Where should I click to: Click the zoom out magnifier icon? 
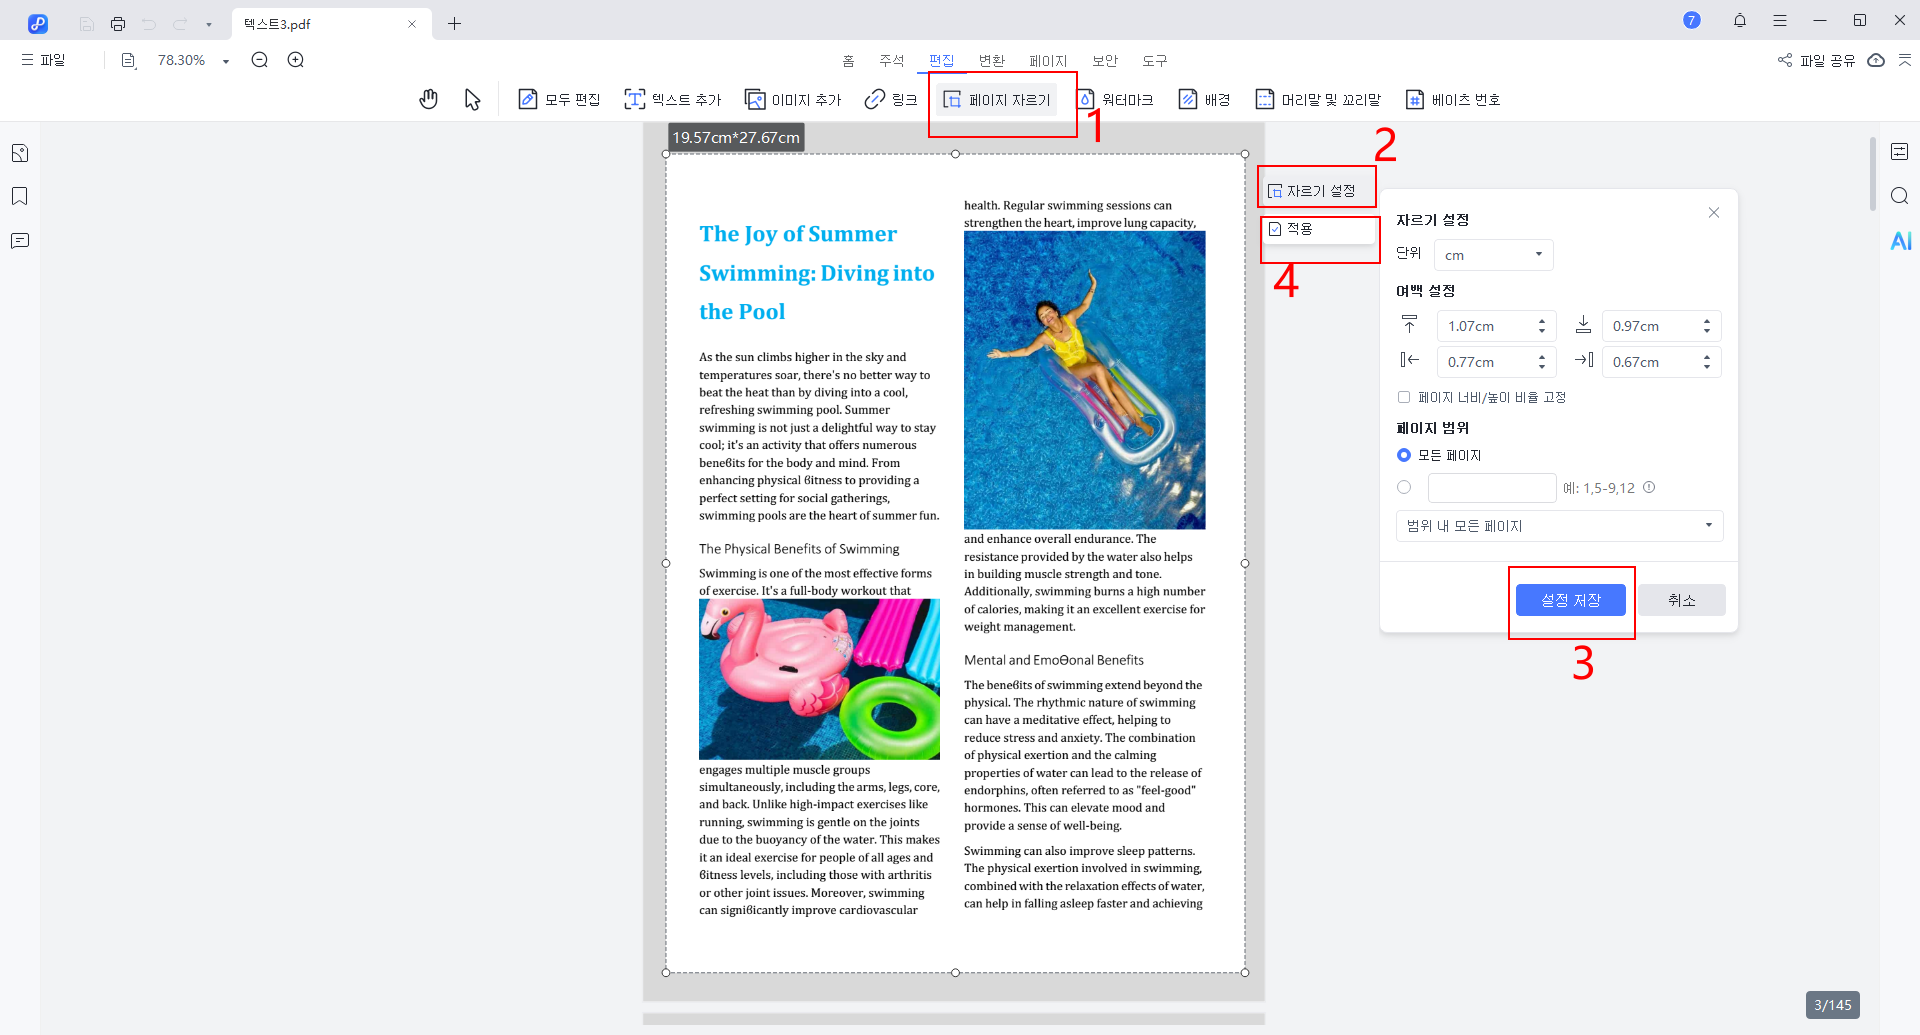click(260, 60)
